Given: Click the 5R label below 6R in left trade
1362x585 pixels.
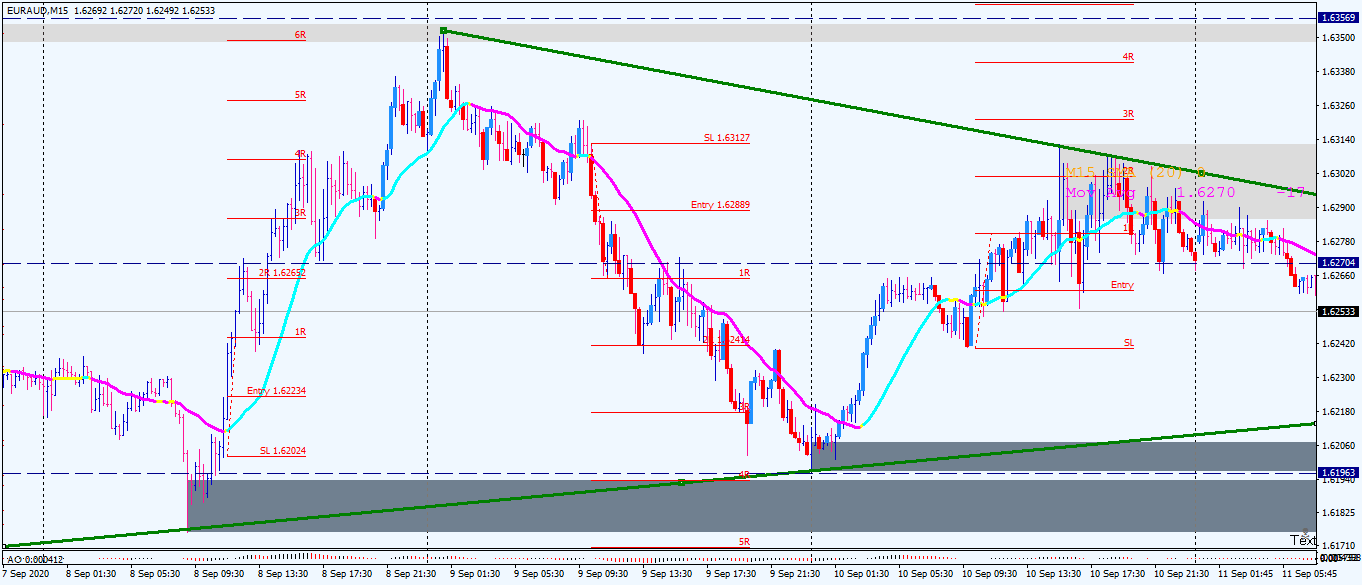Looking at the screenshot, I should [299, 95].
